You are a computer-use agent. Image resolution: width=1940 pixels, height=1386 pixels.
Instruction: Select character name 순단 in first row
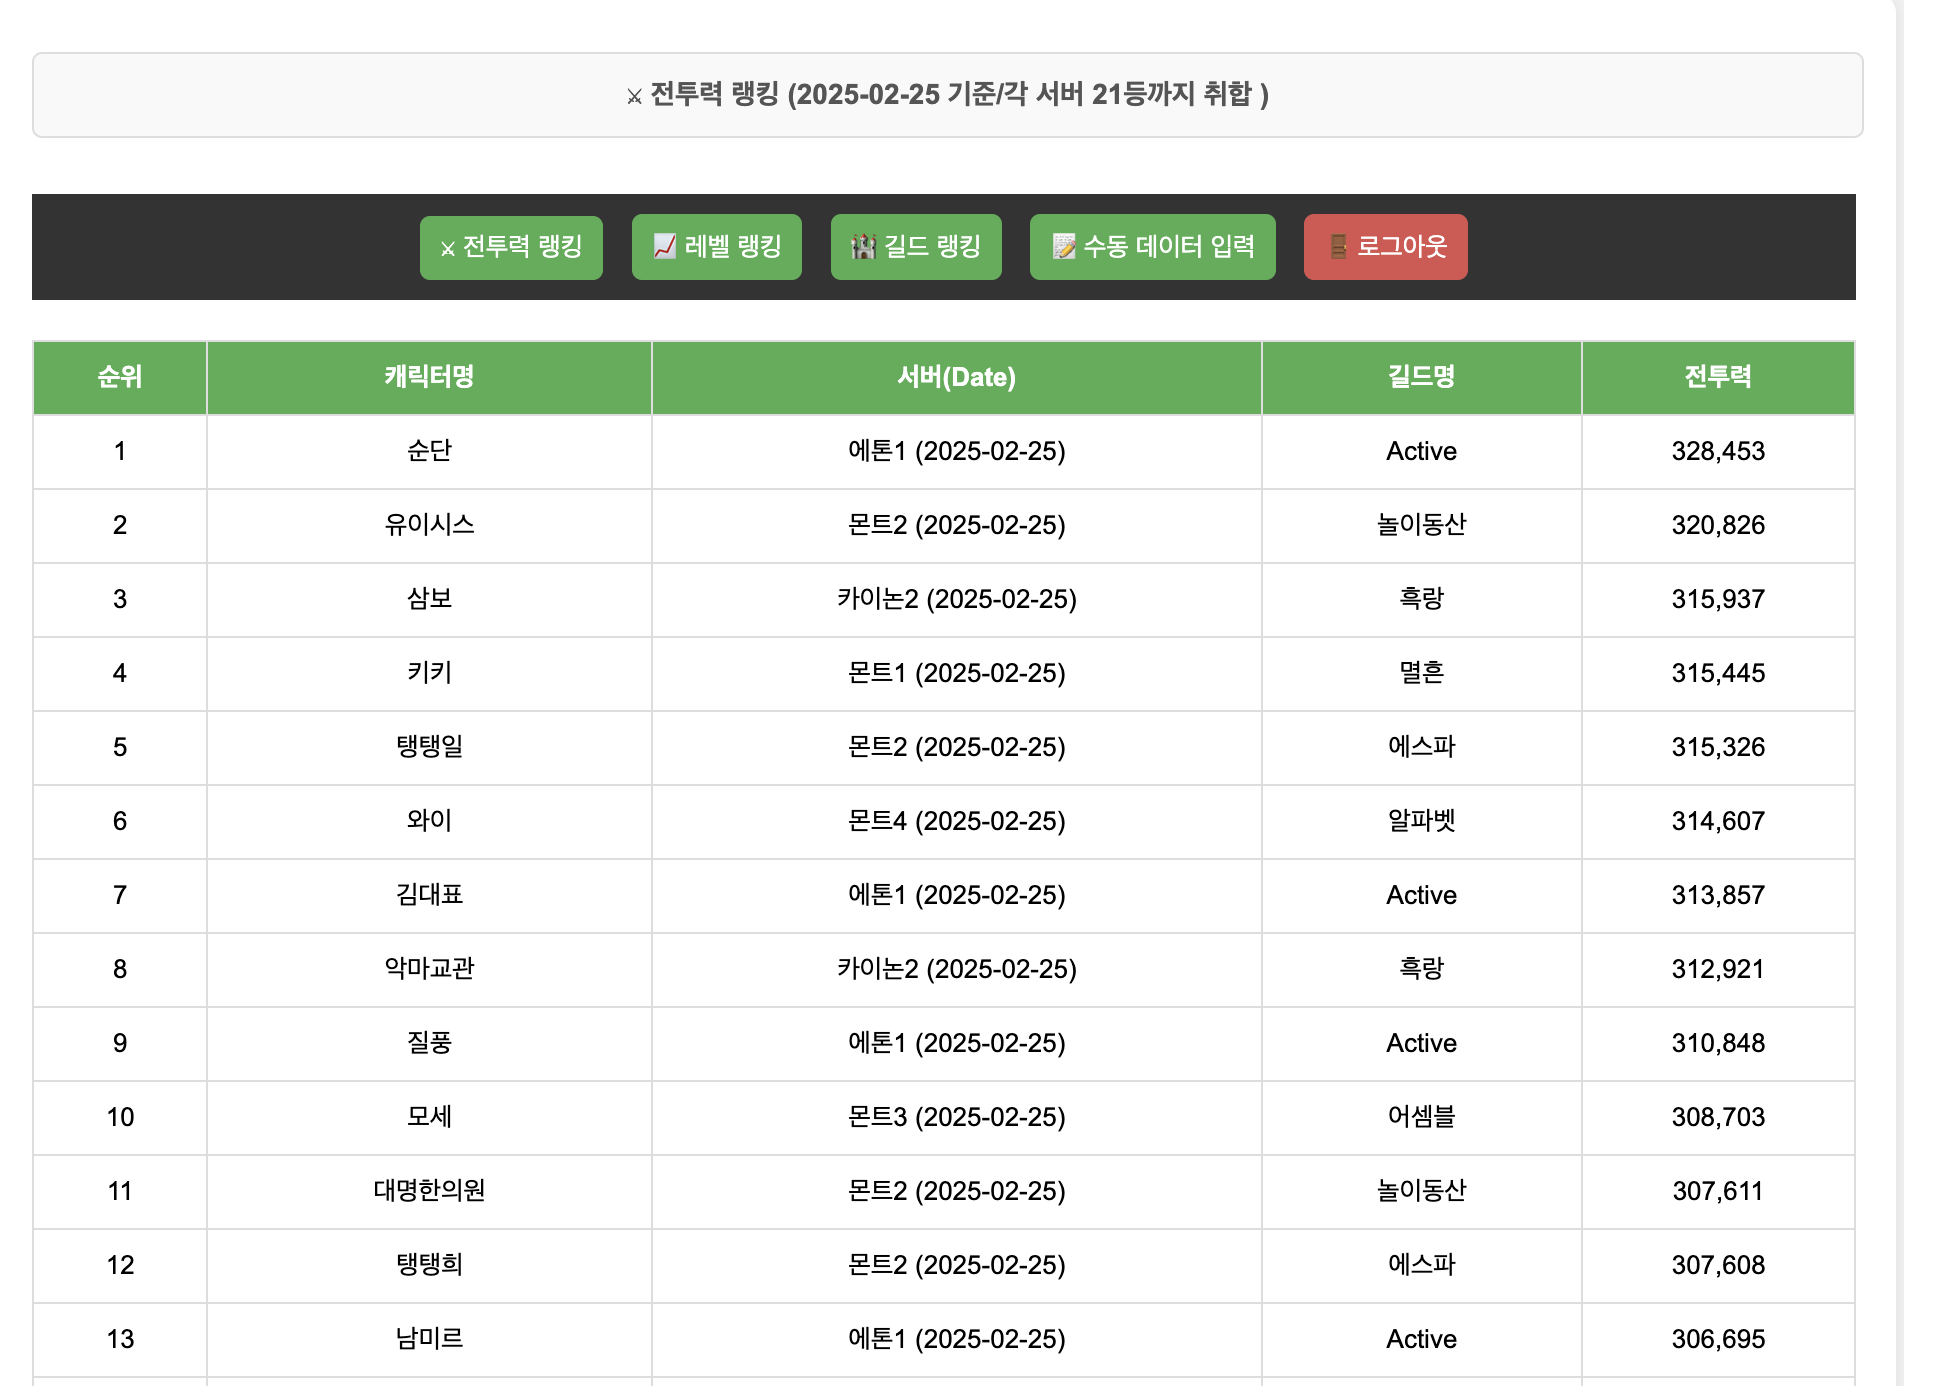click(429, 451)
